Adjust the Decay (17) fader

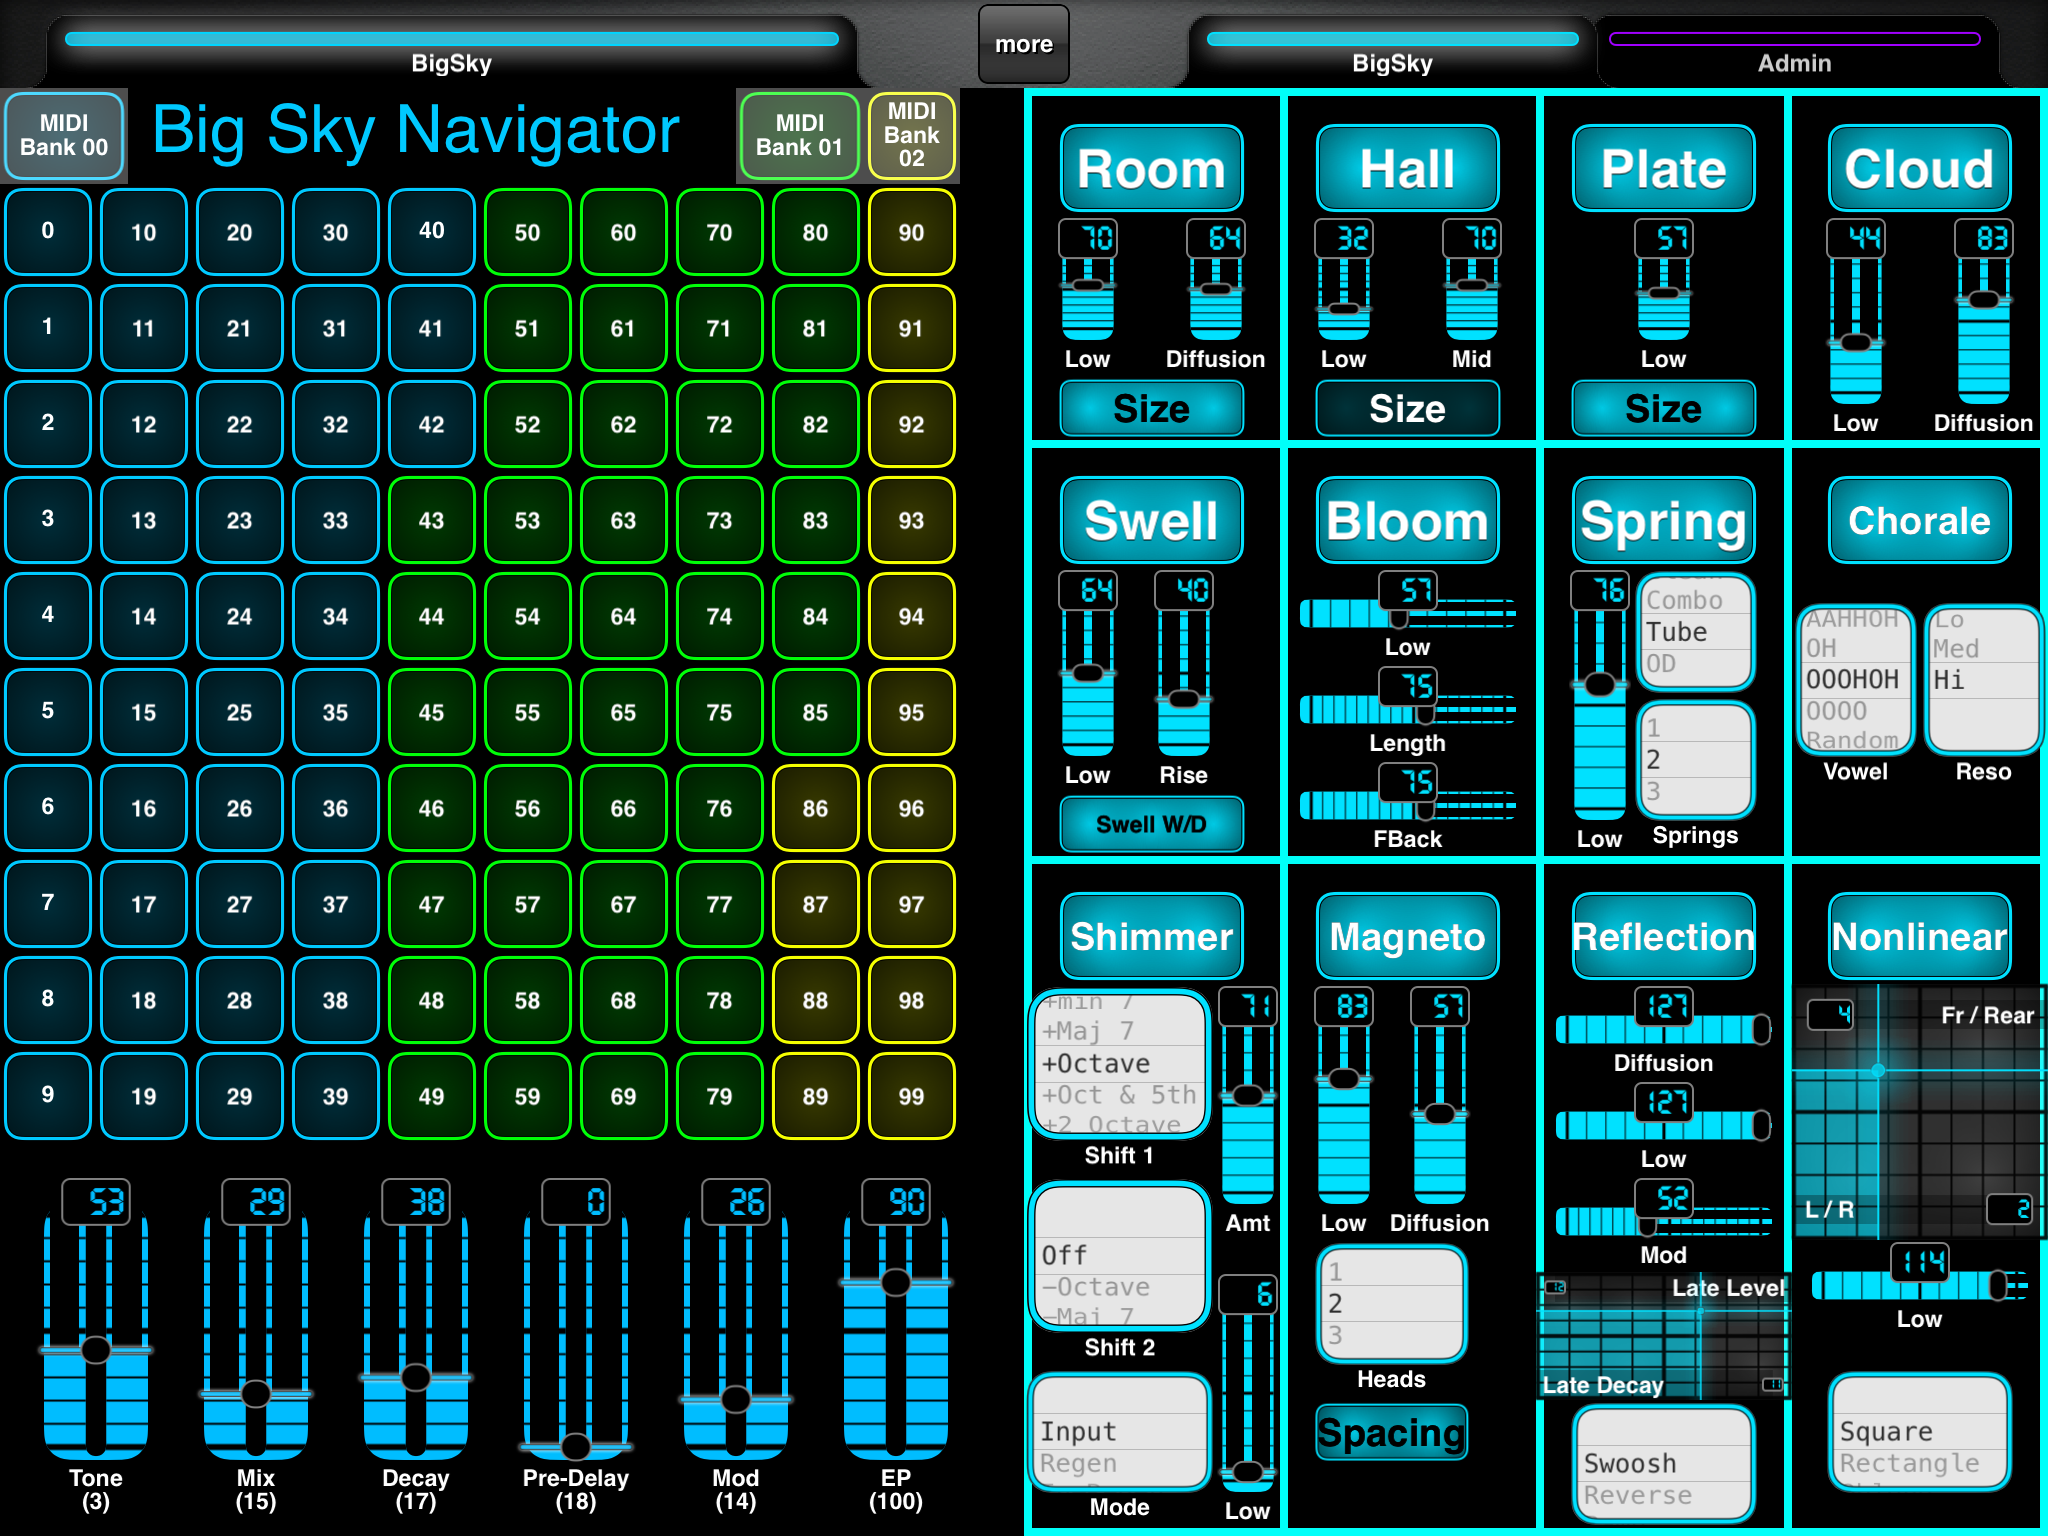415,1330
